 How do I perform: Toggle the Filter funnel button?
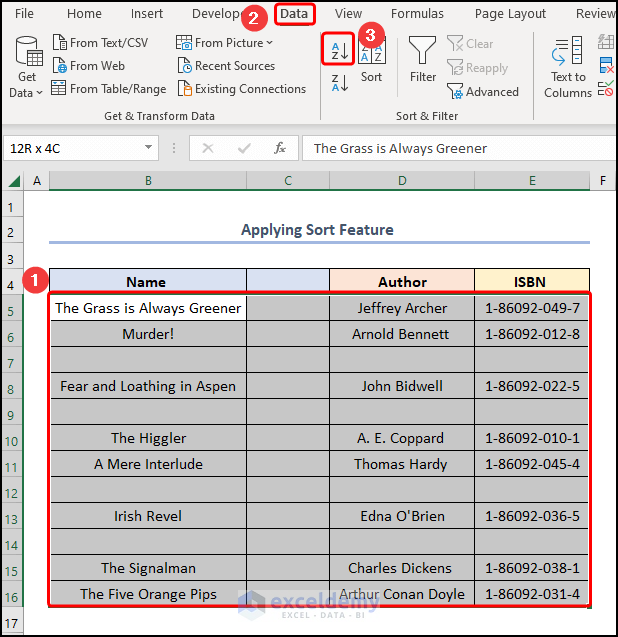pos(423,59)
